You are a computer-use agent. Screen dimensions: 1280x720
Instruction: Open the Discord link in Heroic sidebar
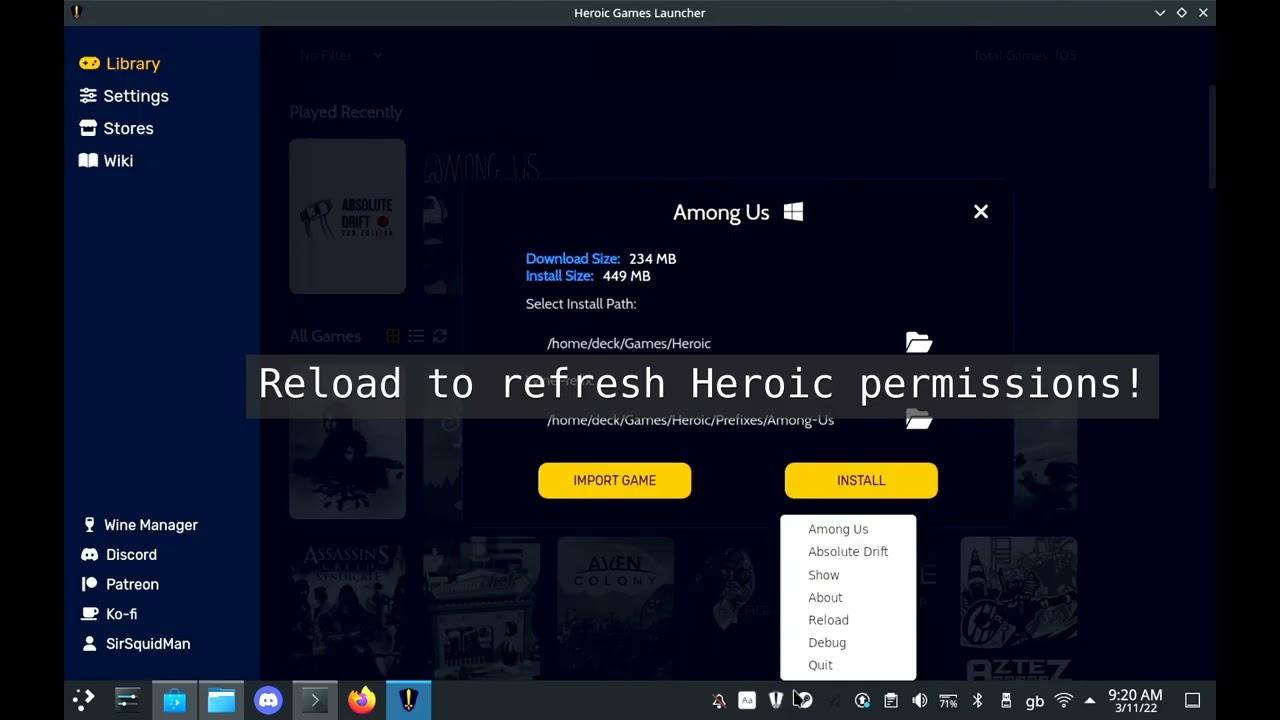[118, 554]
